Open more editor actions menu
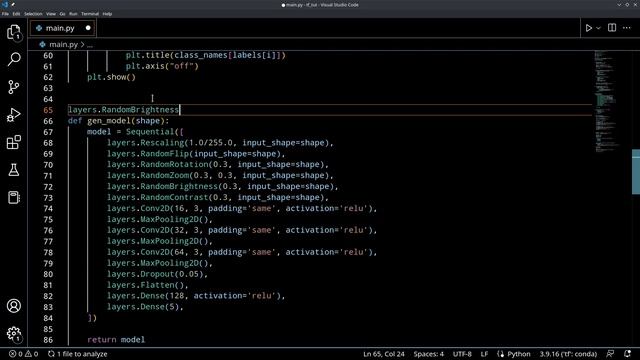This screenshot has height=360, width=640. 627,28
